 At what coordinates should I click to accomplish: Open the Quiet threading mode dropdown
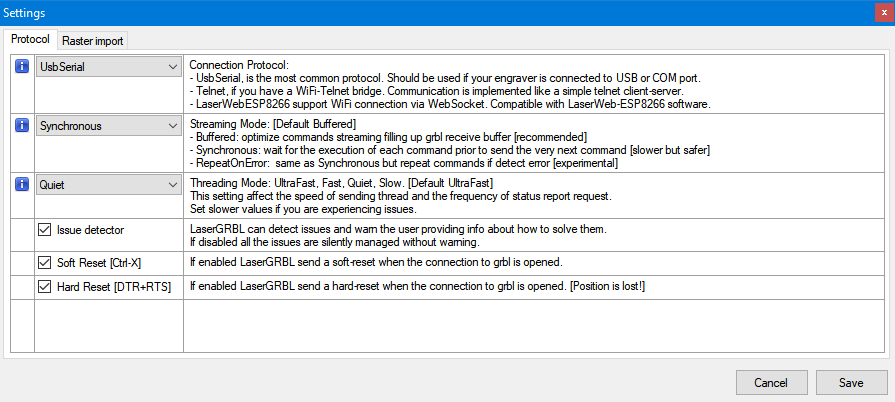click(108, 185)
